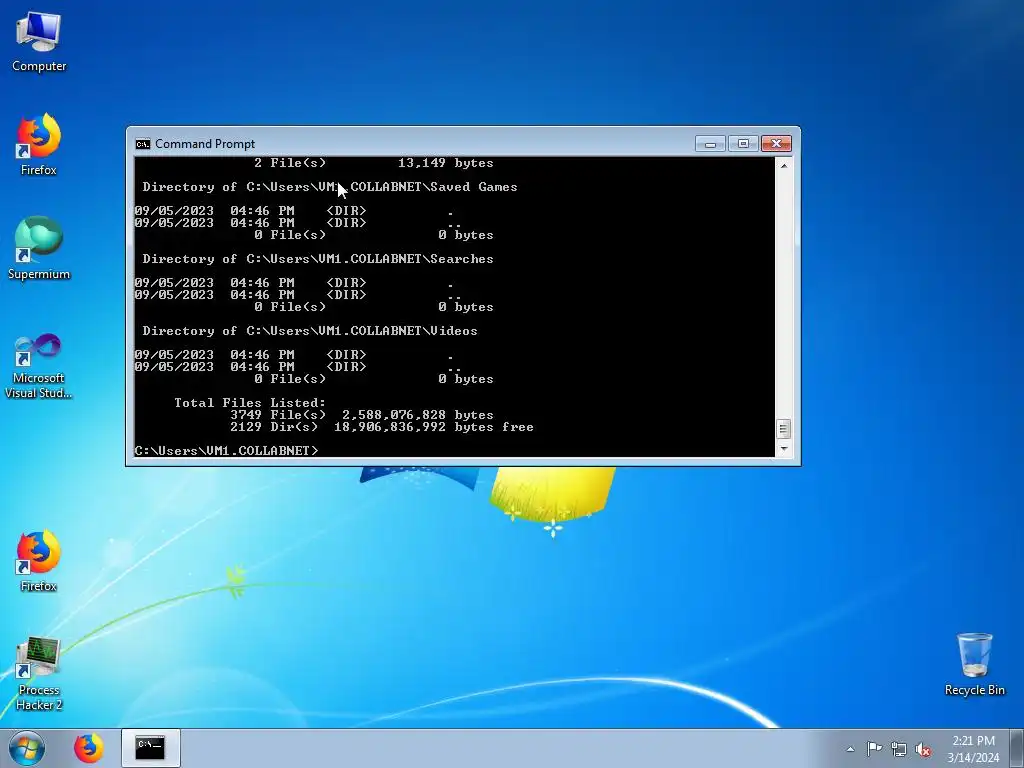
Task: Click the '13,149 bytes' line
Action: tap(374, 163)
